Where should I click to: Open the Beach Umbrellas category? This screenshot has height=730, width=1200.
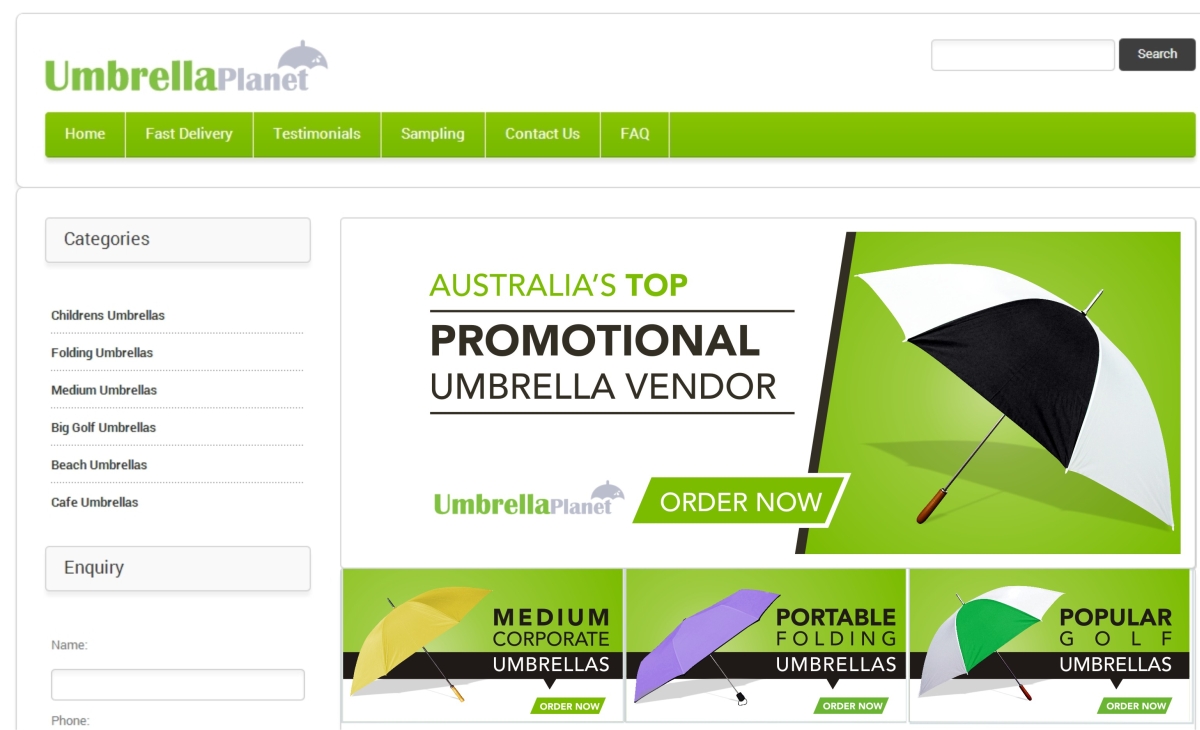(x=99, y=465)
